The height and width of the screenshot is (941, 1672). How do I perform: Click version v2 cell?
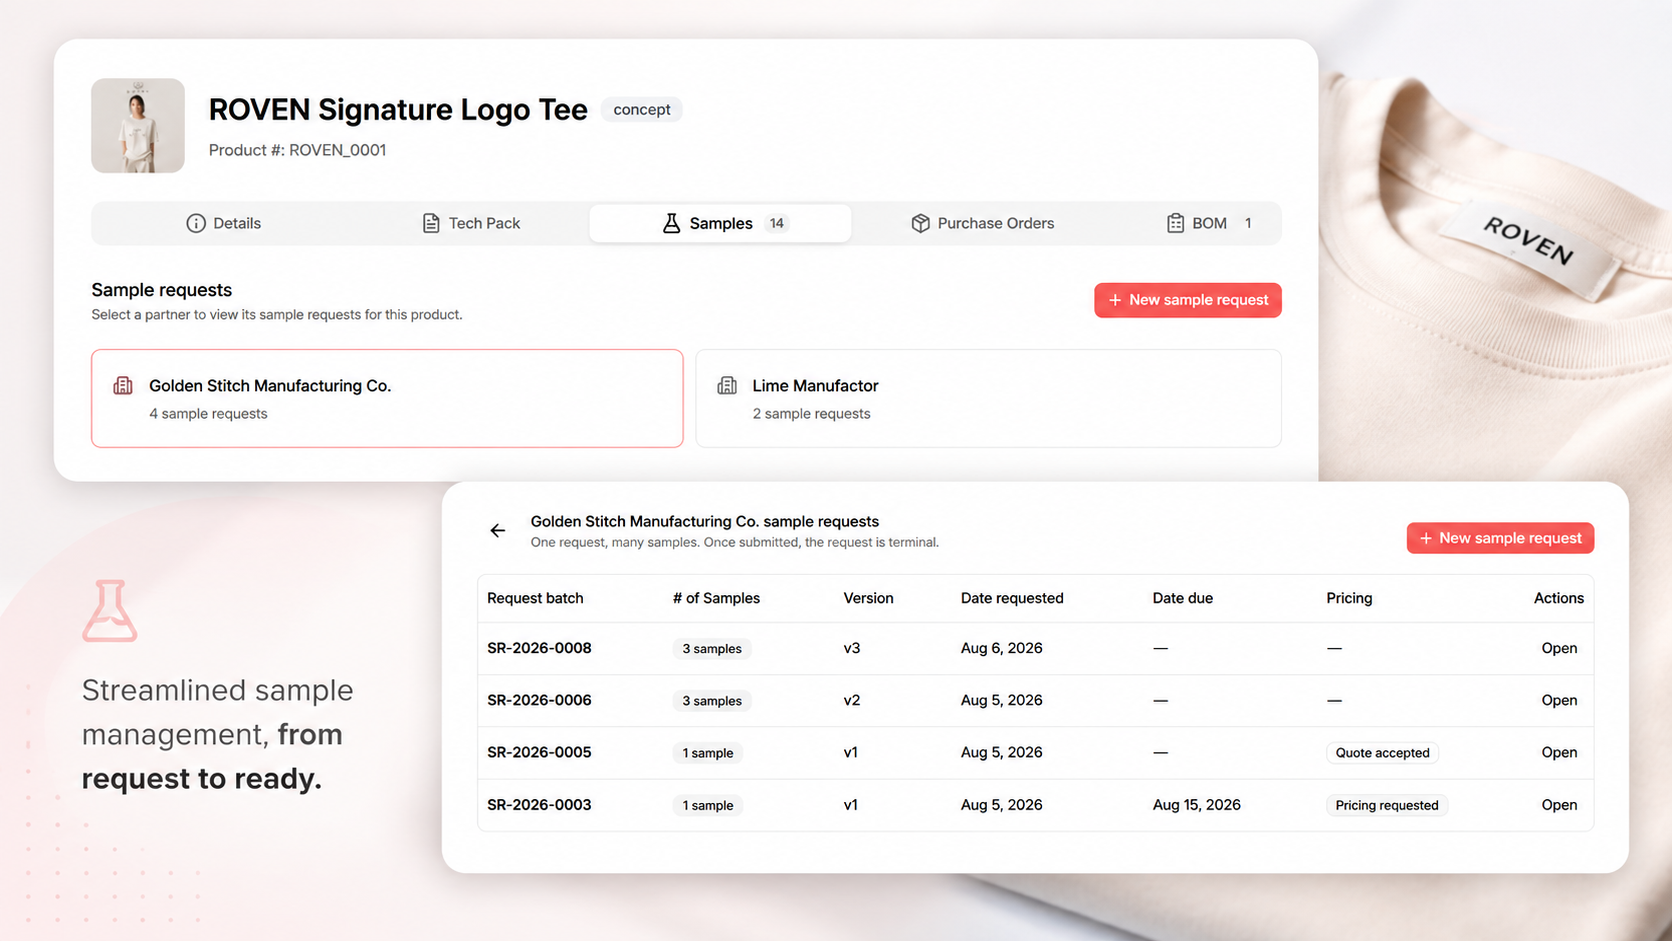coord(852,700)
